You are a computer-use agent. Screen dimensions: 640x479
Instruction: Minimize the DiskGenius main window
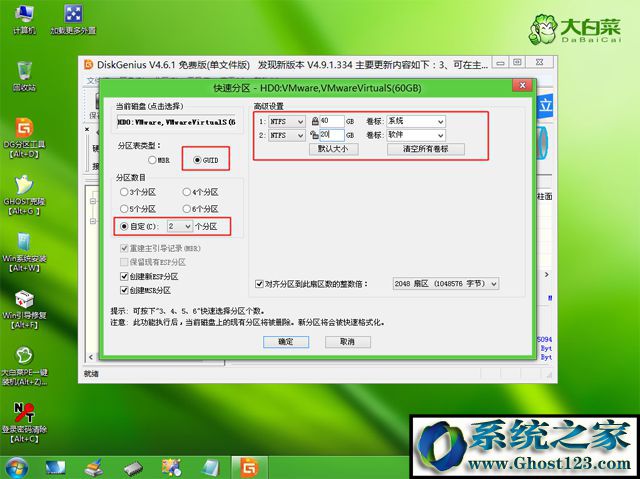tap(500, 62)
